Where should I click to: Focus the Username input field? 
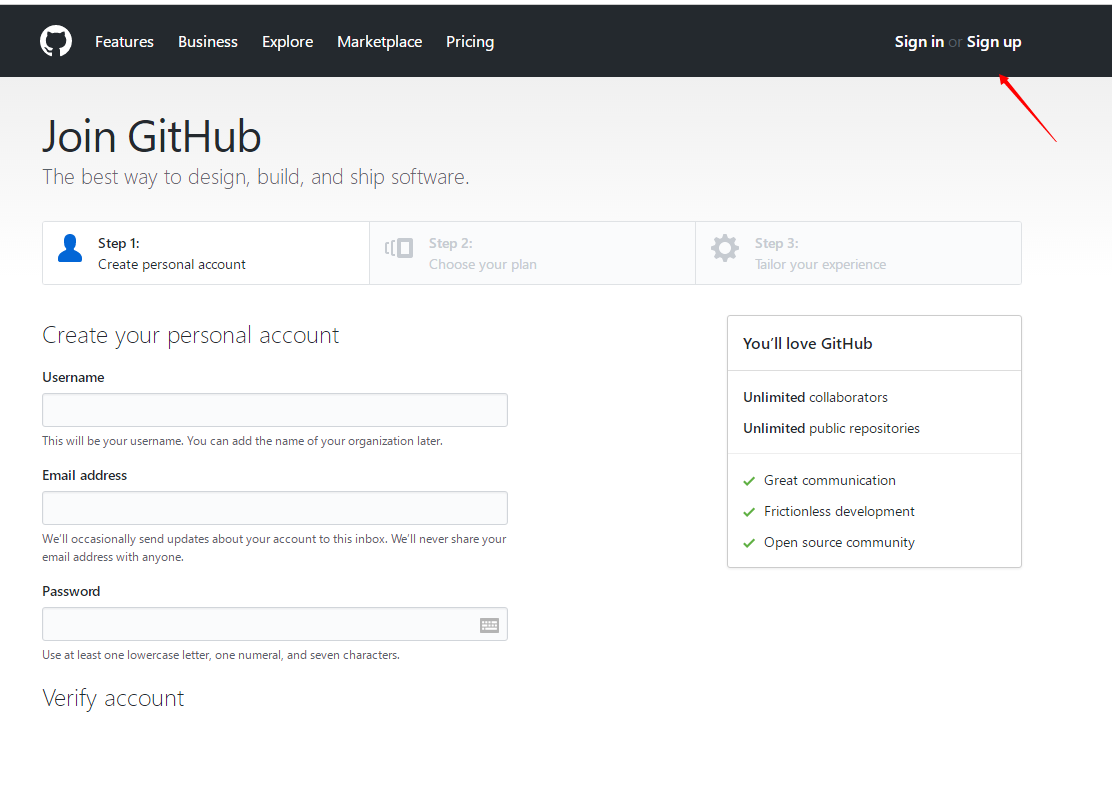pyautogui.click(x=275, y=410)
